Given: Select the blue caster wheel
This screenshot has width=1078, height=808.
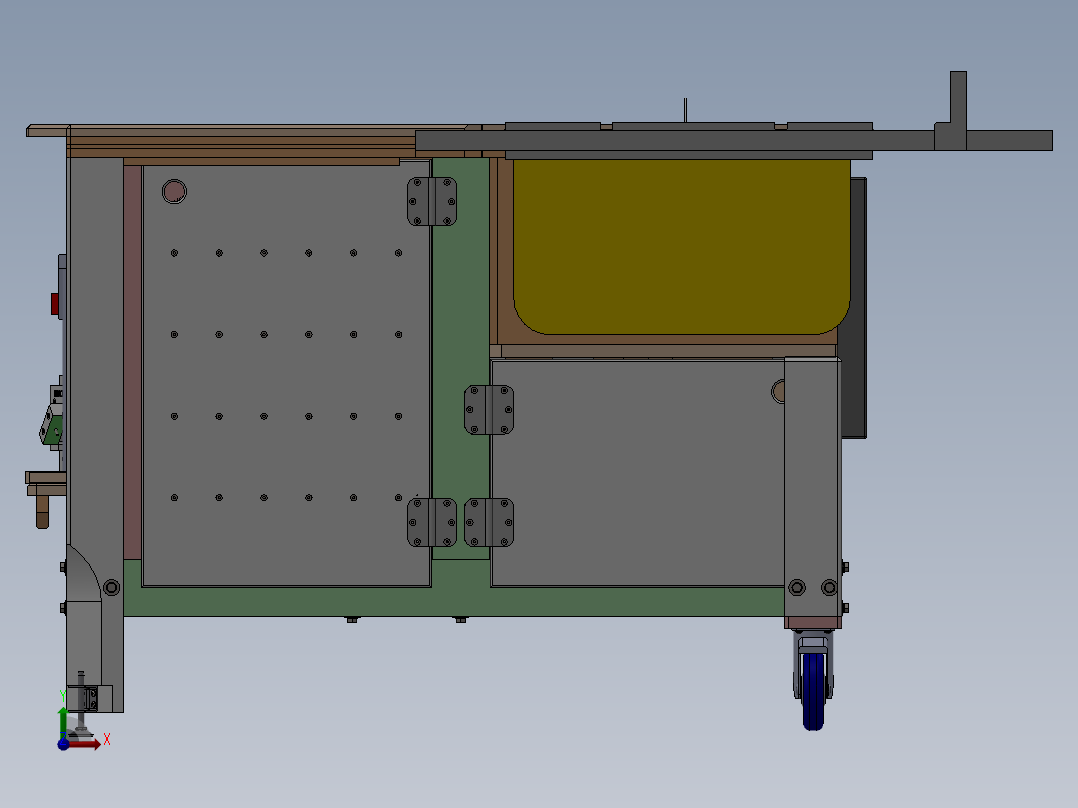Looking at the screenshot, I should point(813,690).
